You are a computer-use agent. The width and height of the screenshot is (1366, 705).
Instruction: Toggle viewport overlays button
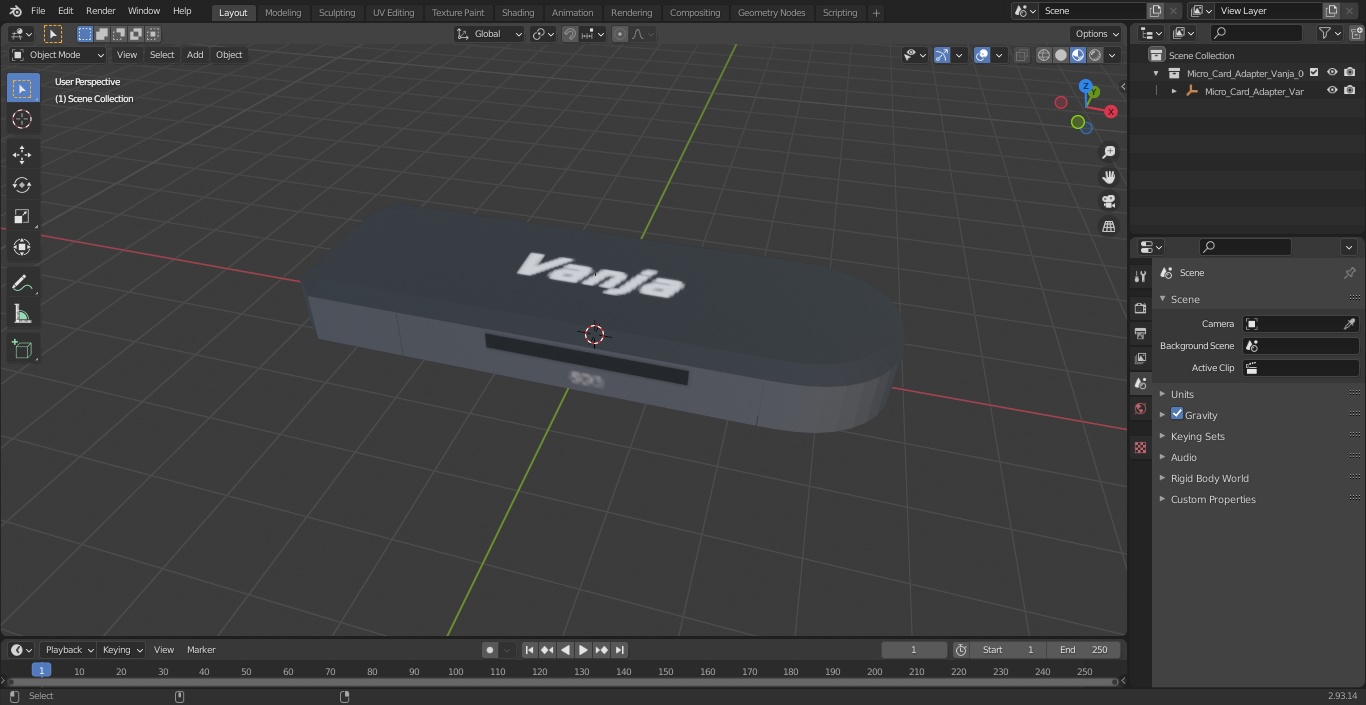click(982, 55)
